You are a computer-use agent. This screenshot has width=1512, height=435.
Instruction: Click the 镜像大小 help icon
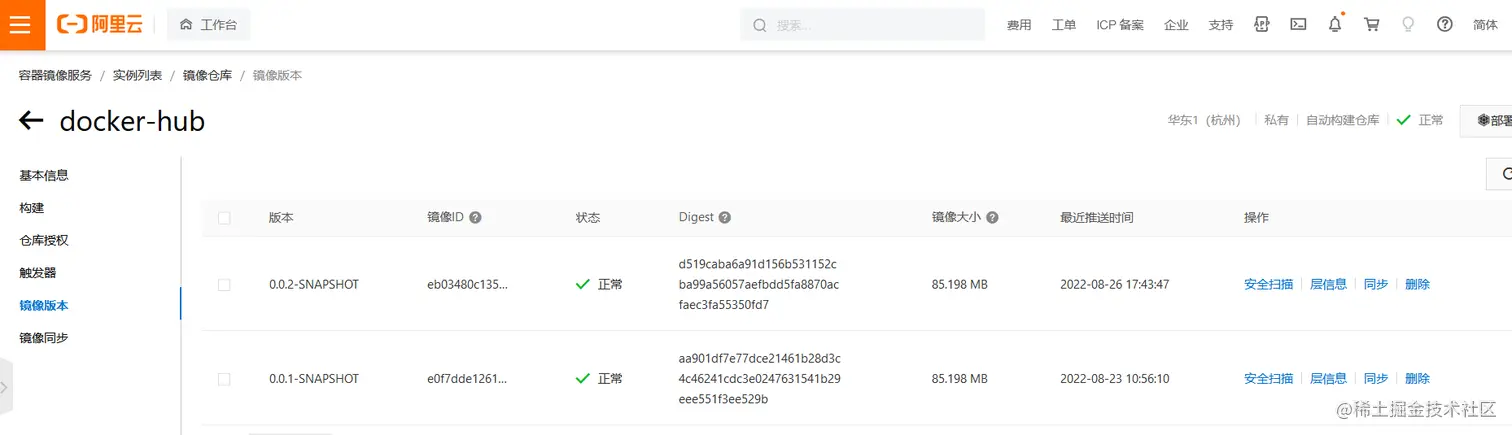point(992,217)
